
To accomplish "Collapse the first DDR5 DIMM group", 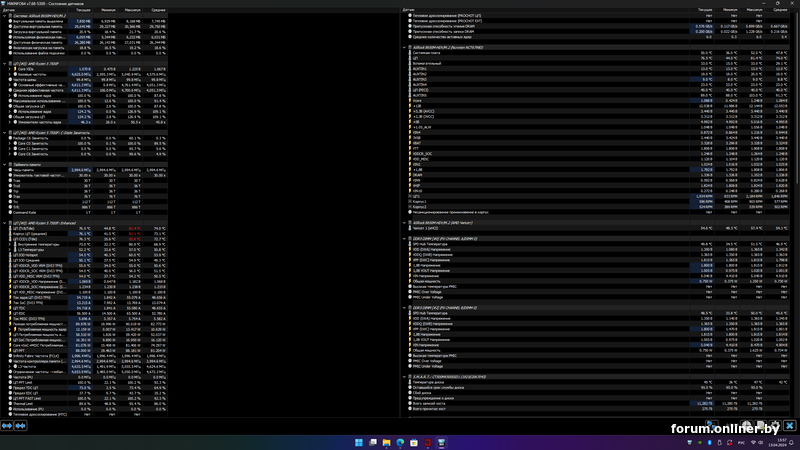I will [x=404, y=239].
